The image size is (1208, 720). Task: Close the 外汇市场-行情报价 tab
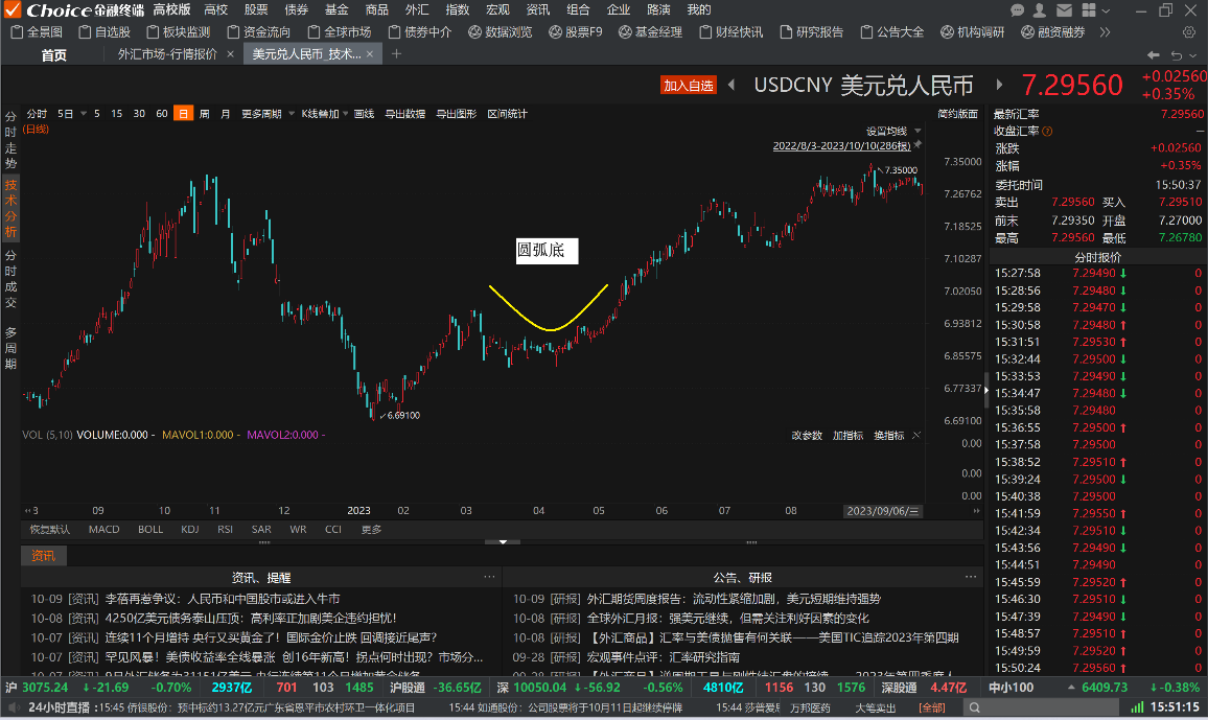pyautogui.click(x=230, y=54)
